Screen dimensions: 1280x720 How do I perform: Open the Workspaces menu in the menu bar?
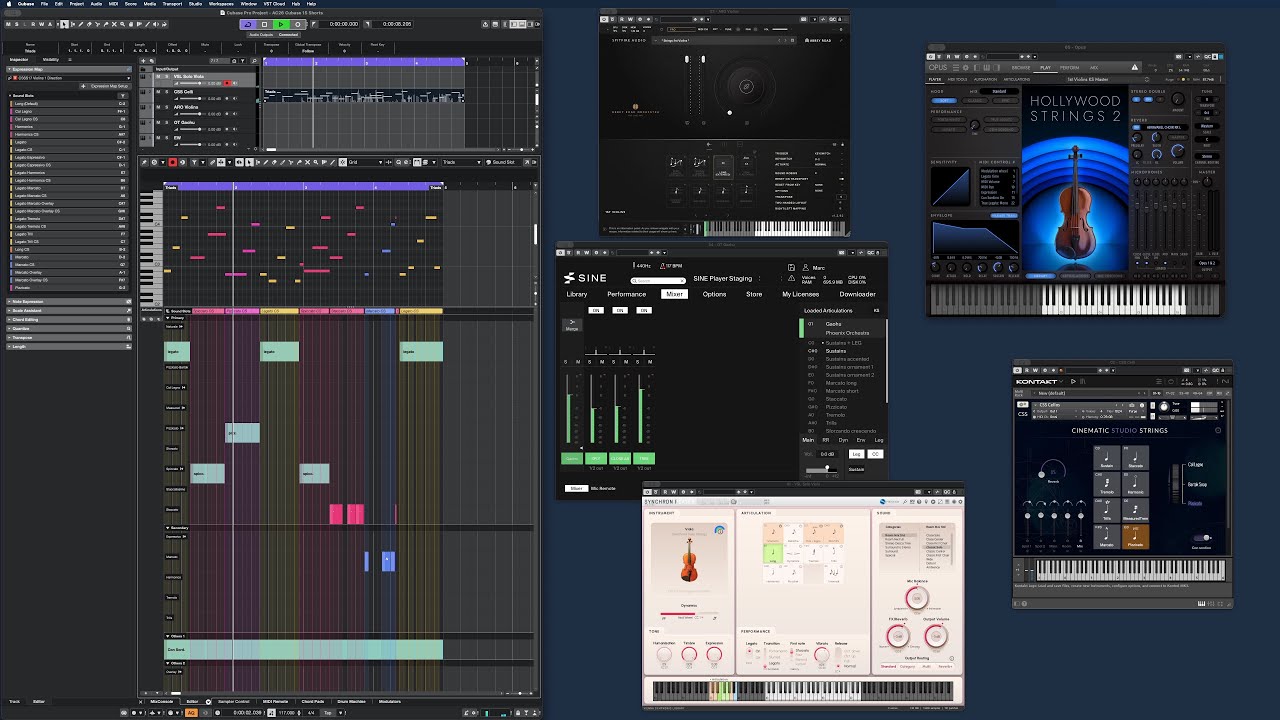click(221, 4)
